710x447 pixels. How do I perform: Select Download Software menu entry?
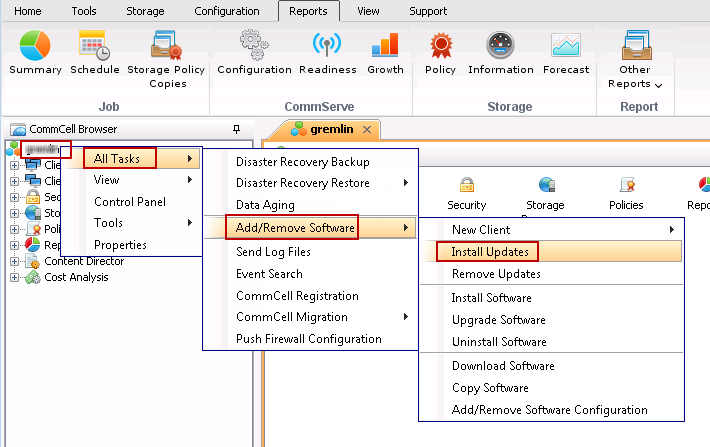[x=503, y=366]
